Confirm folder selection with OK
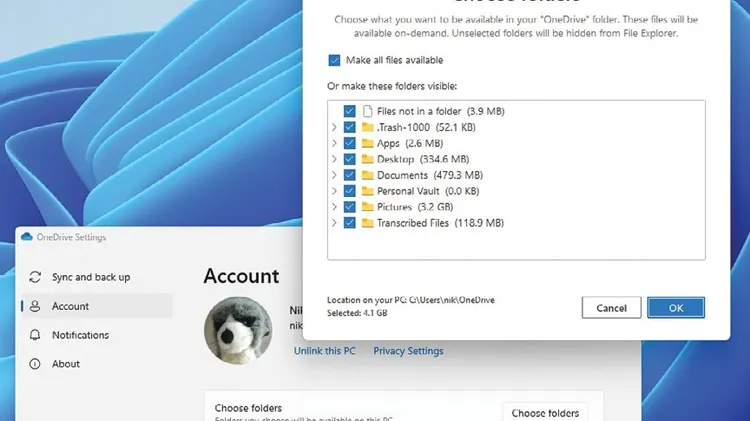This screenshot has height=421, width=750. [x=676, y=308]
